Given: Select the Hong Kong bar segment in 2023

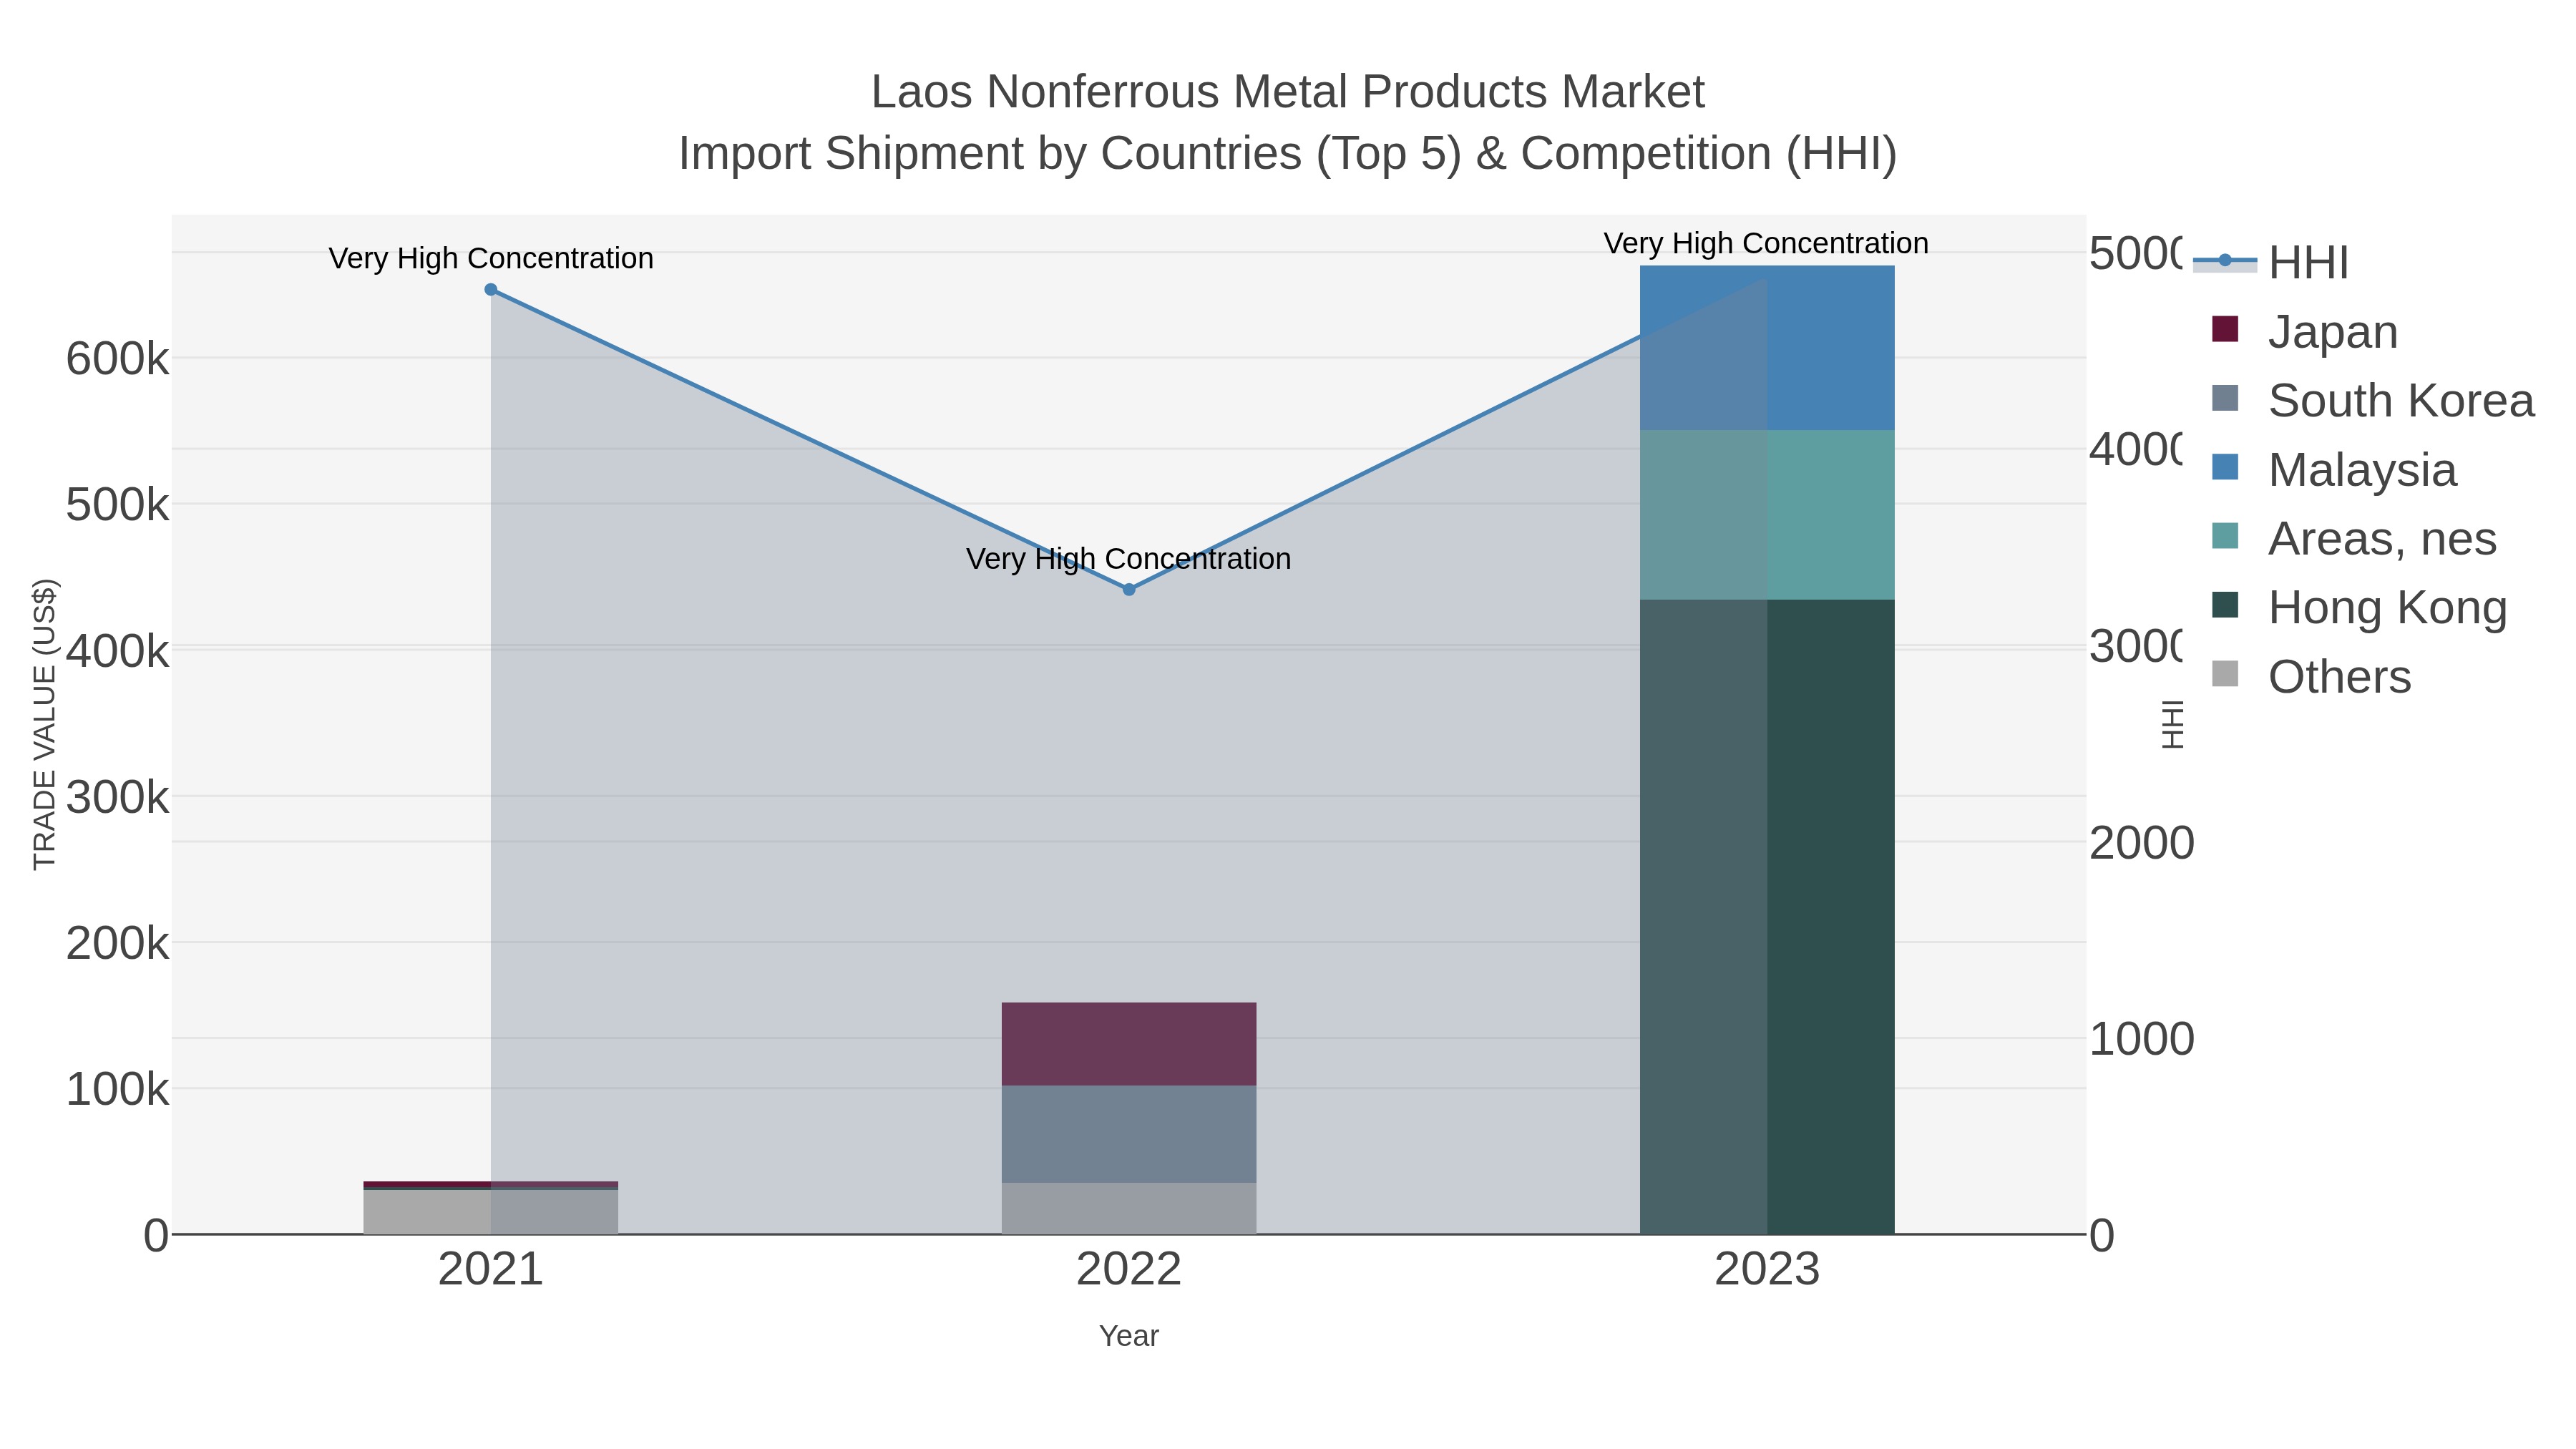Looking at the screenshot, I should click(1767, 917).
